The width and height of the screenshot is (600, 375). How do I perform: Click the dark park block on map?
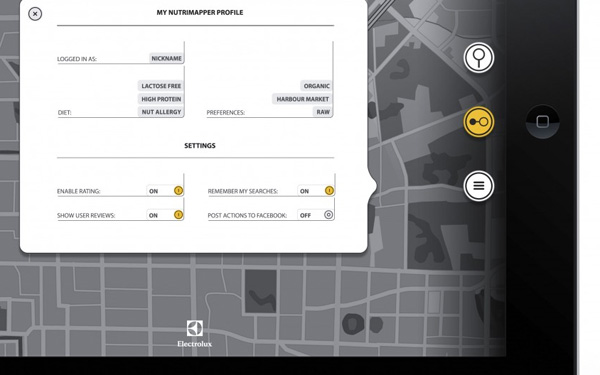pyautogui.click(x=260, y=292)
